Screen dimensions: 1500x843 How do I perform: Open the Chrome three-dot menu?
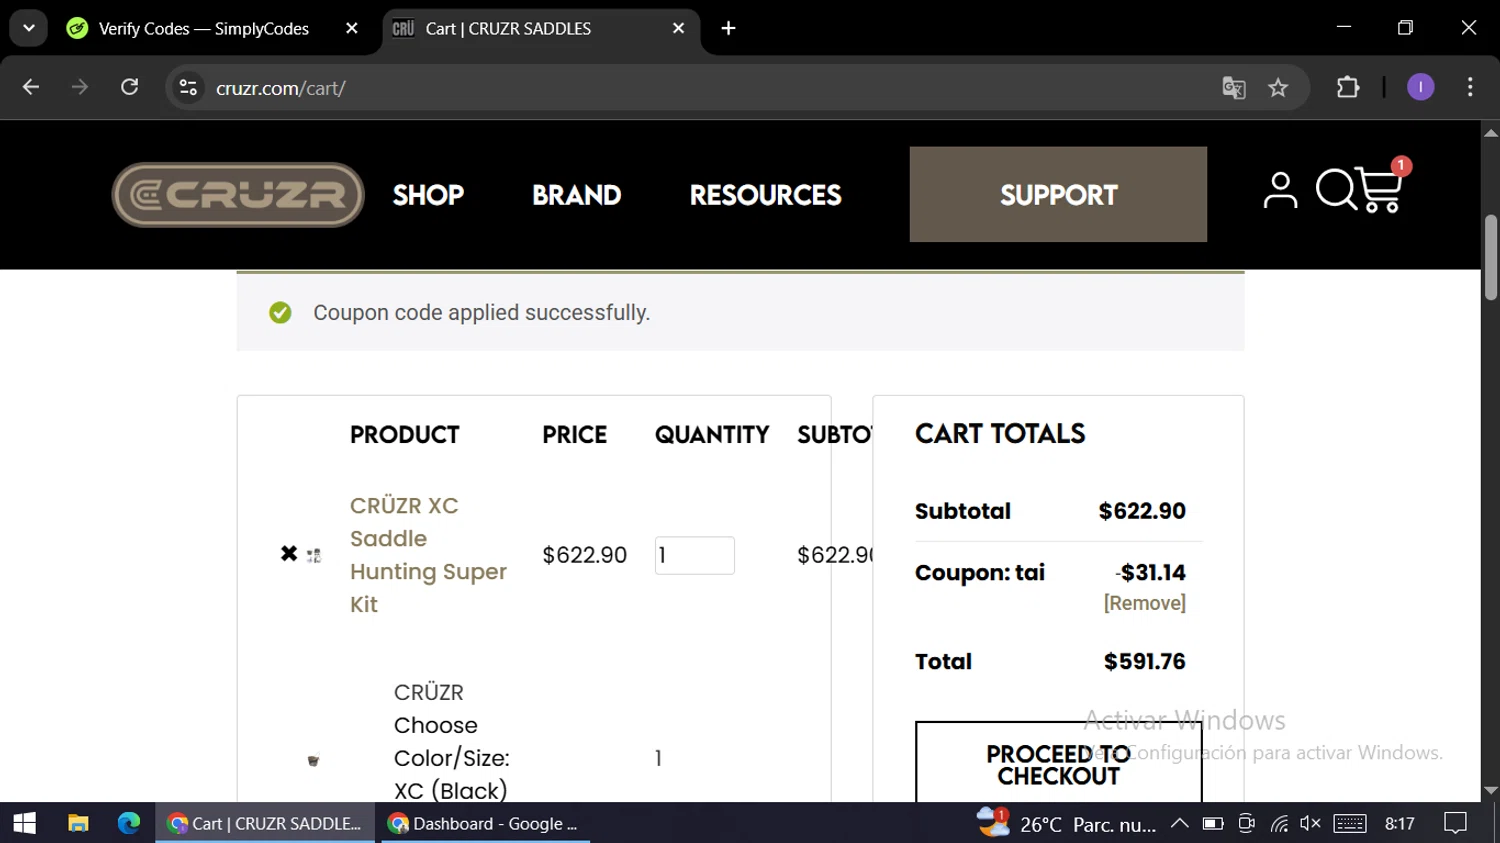[1470, 88]
